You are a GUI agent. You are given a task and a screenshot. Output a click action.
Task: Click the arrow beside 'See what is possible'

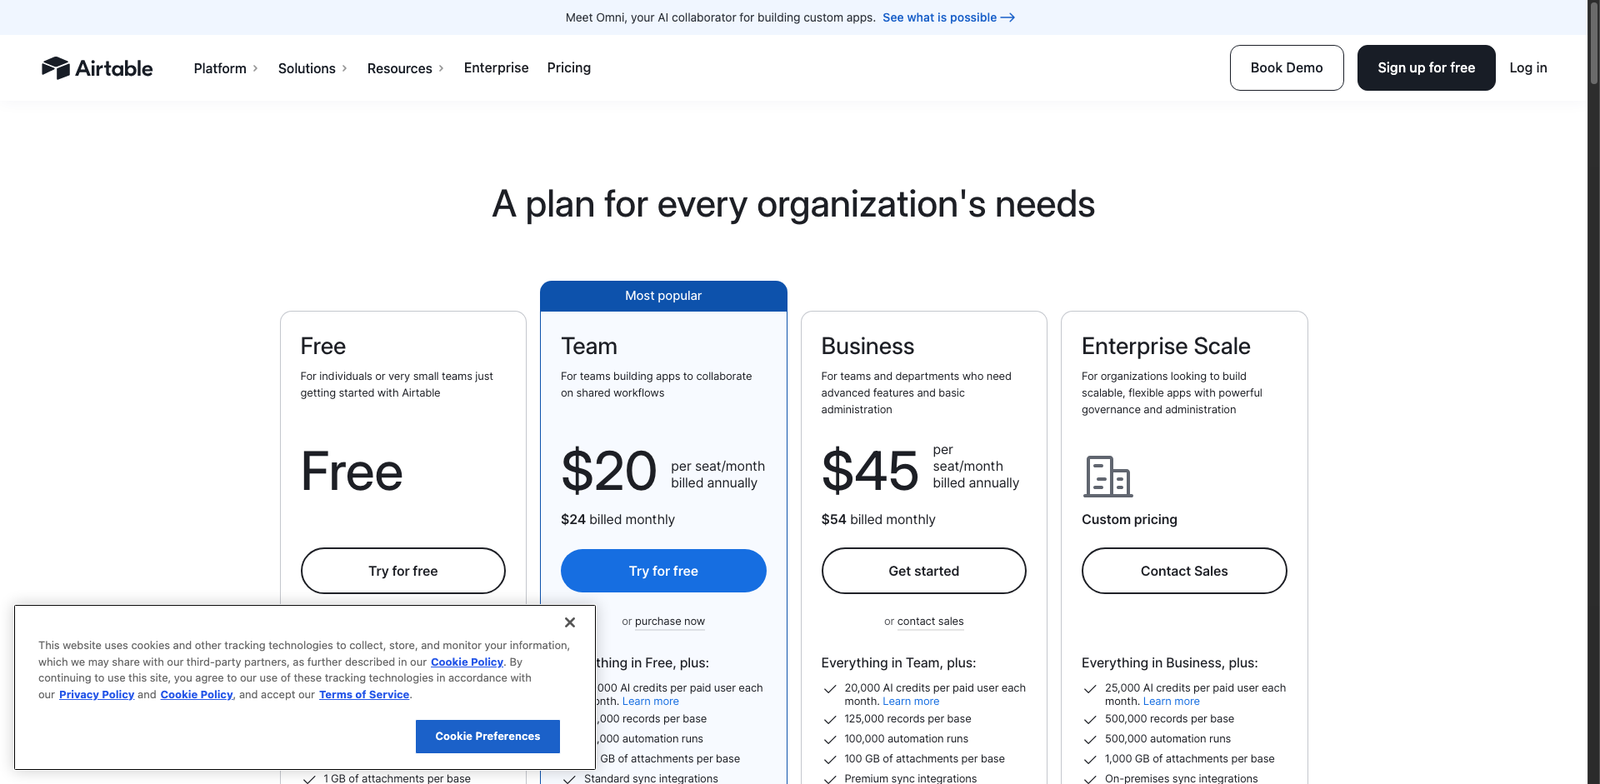coord(1008,18)
